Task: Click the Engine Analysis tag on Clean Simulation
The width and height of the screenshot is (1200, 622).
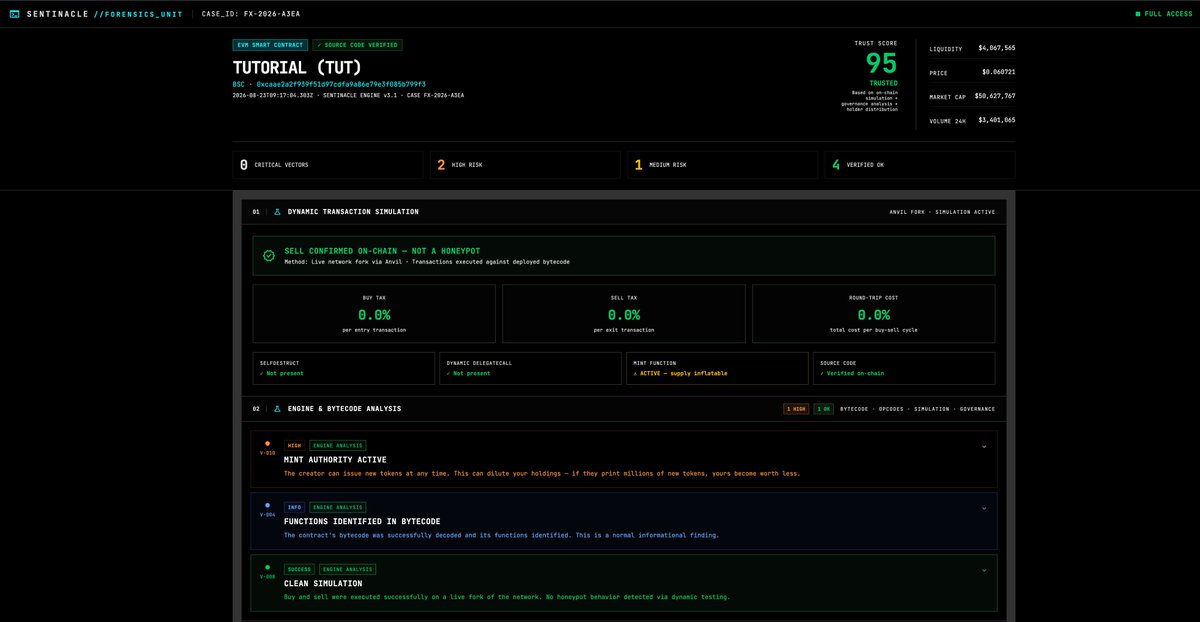Action: (x=348, y=570)
